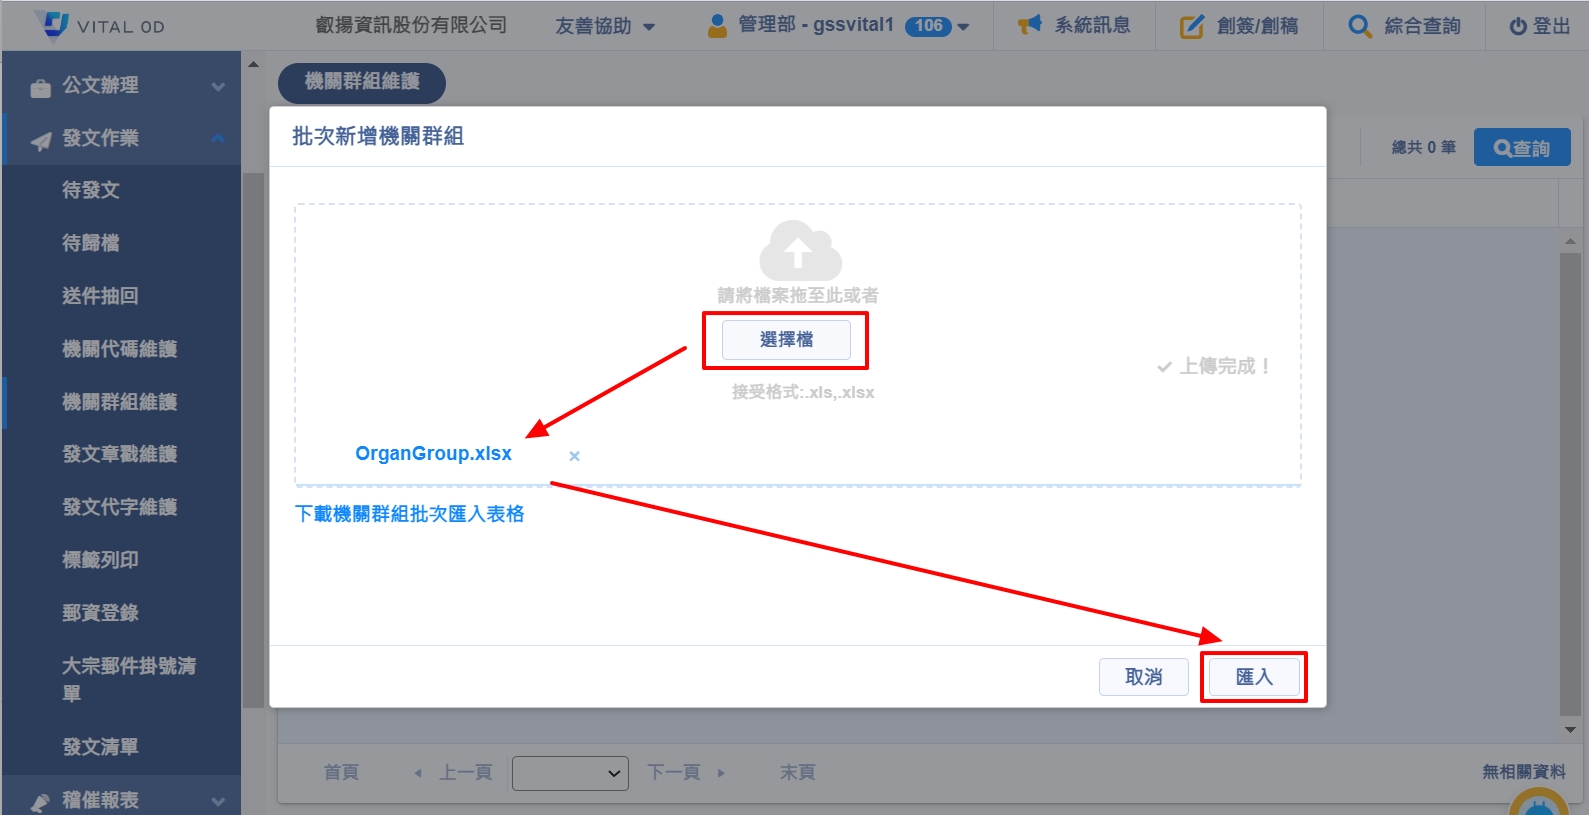Open 創簽/創稿 compose editor

point(1192,27)
